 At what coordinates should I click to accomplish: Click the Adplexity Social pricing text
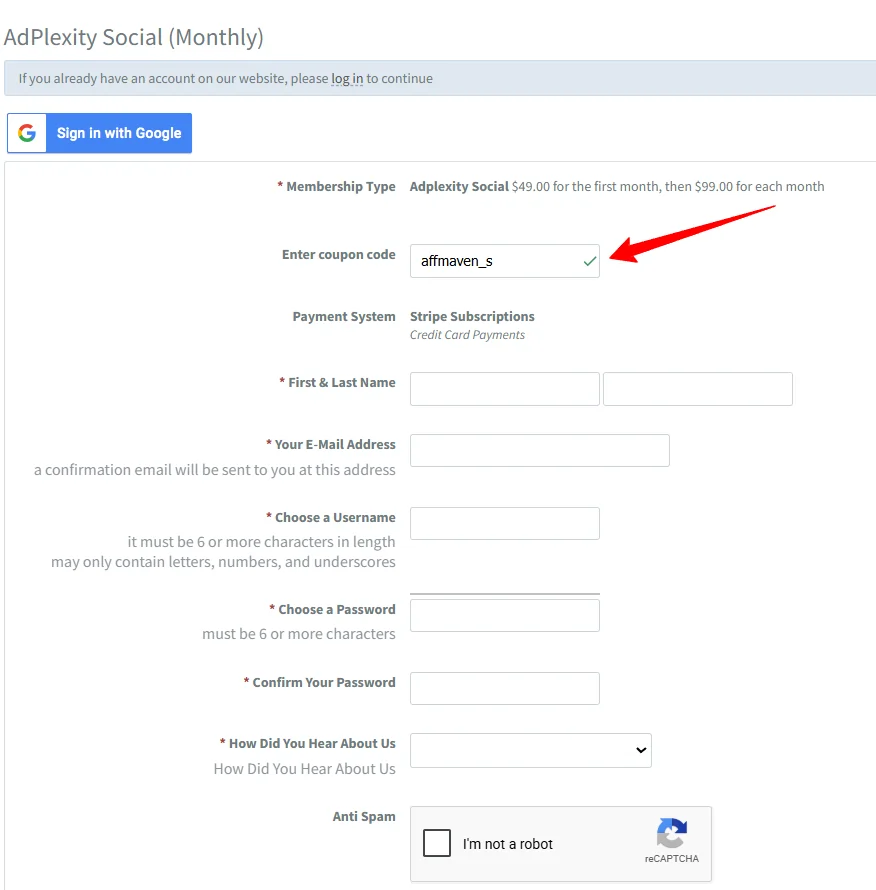tap(615, 186)
